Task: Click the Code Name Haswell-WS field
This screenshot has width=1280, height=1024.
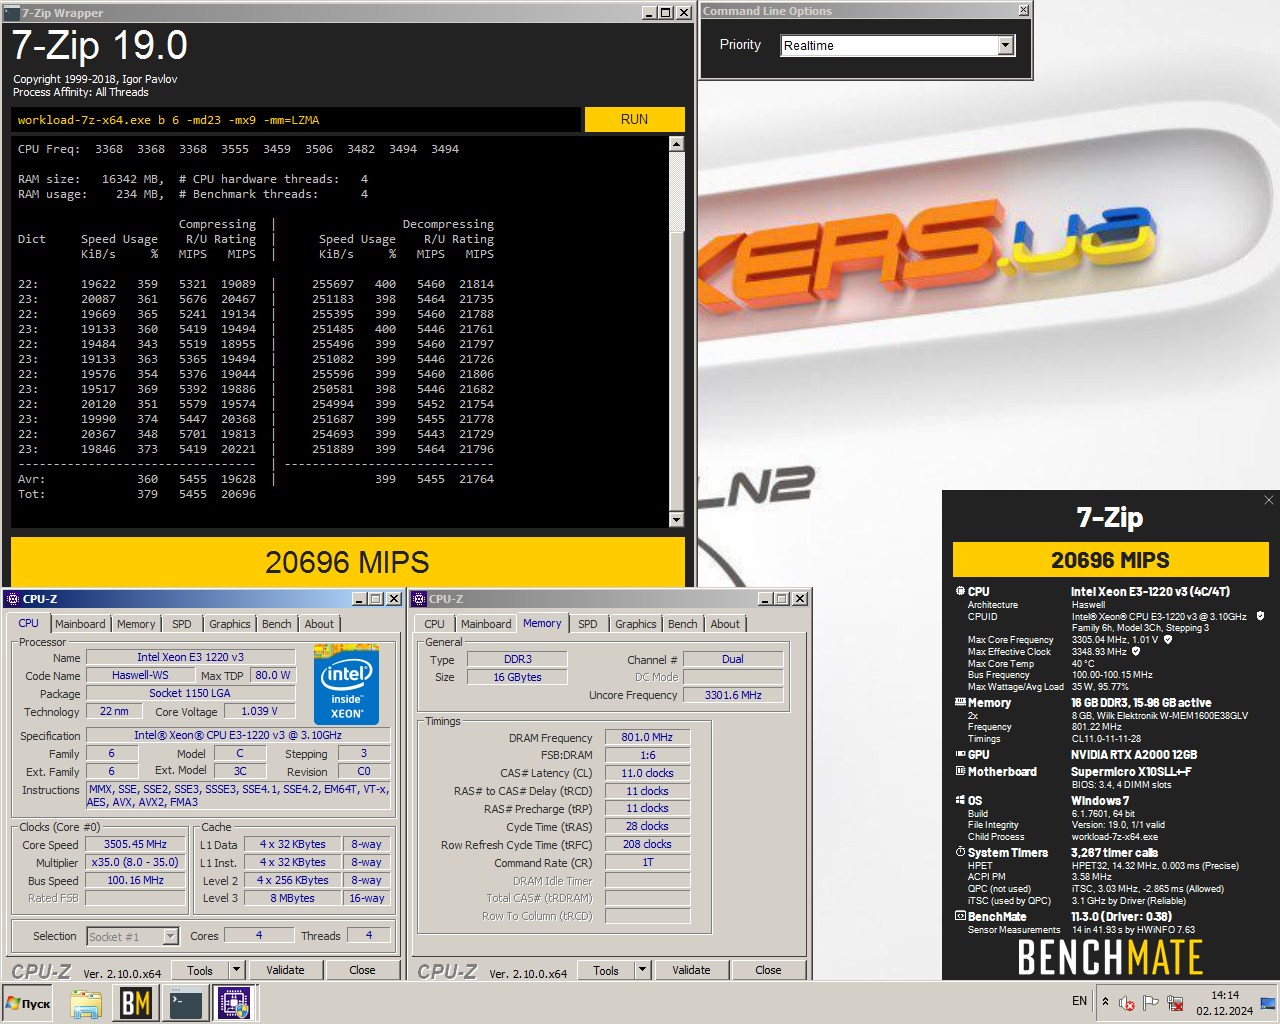Action: pos(140,675)
